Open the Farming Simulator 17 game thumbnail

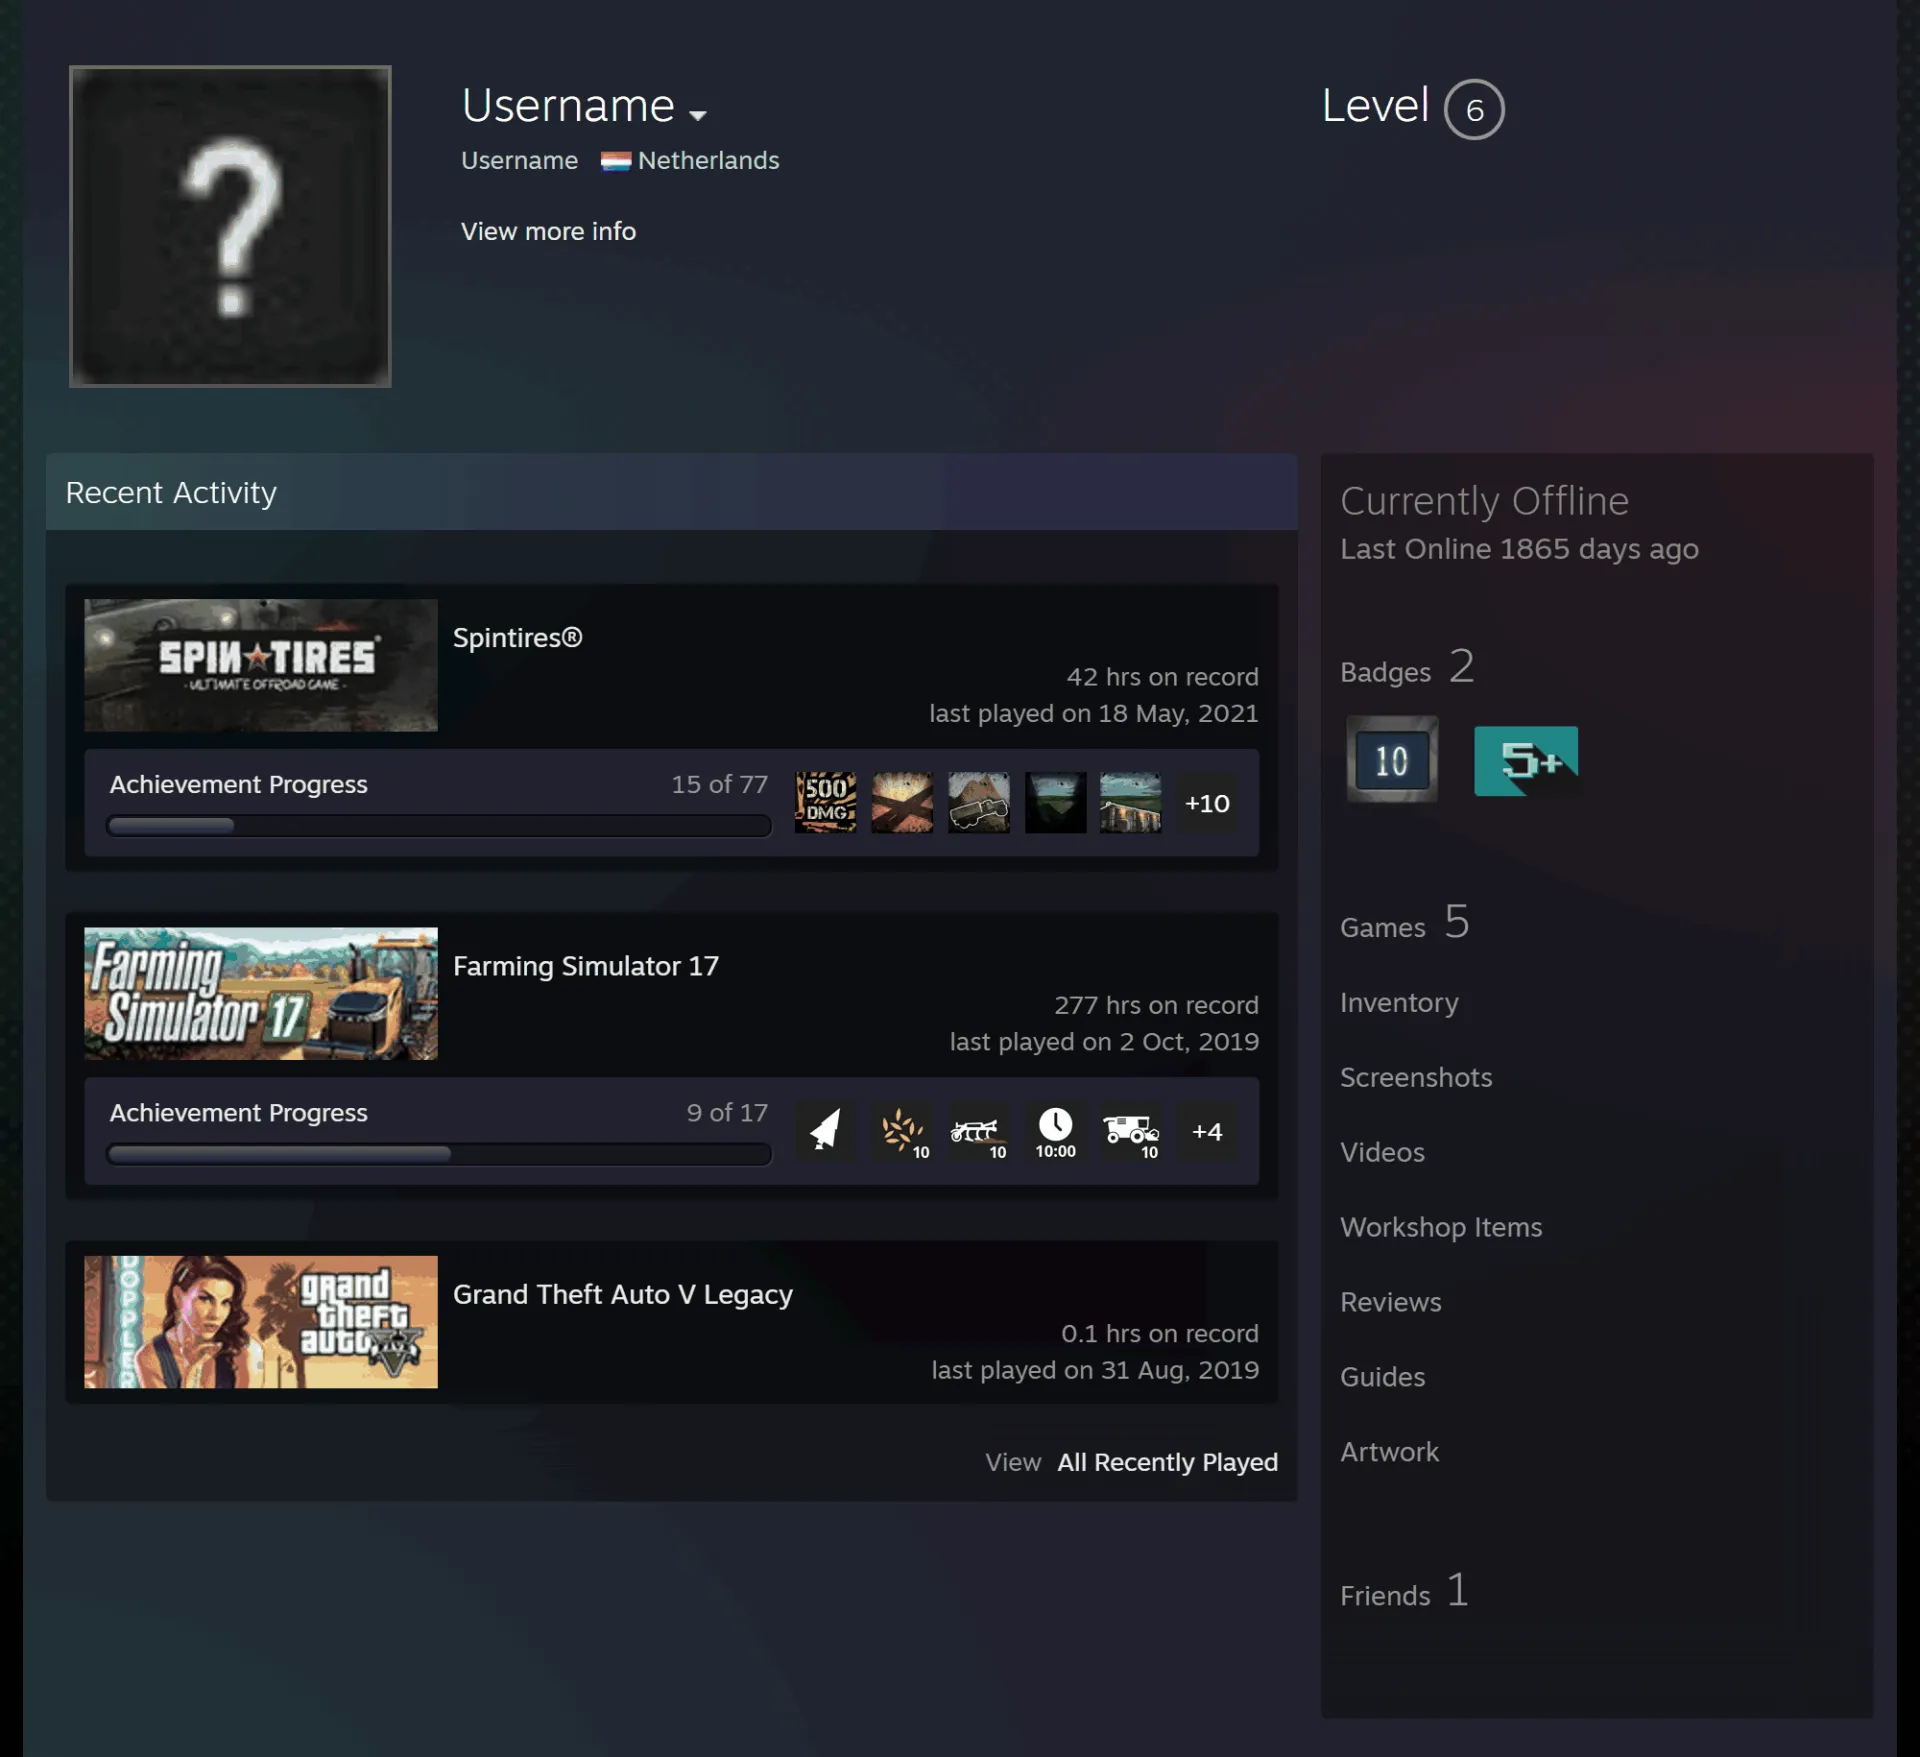tap(261, 993)
